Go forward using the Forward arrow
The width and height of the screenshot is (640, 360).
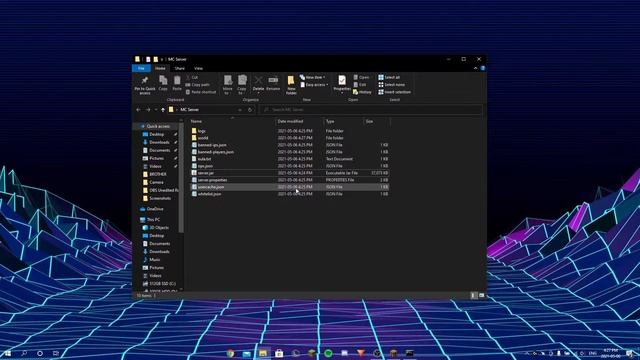[148, 110]
